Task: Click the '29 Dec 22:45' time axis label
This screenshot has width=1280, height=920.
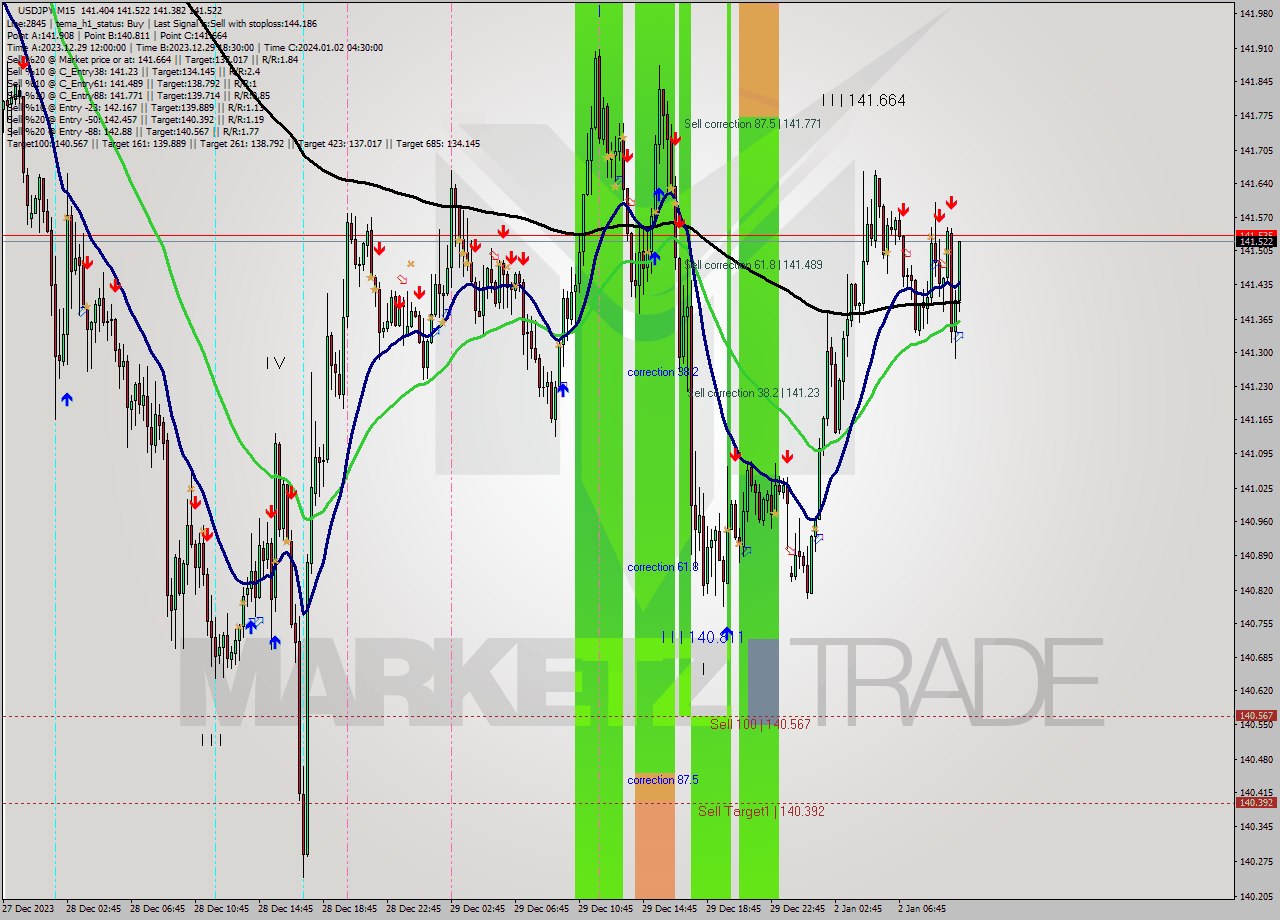Action: (796, 909)
